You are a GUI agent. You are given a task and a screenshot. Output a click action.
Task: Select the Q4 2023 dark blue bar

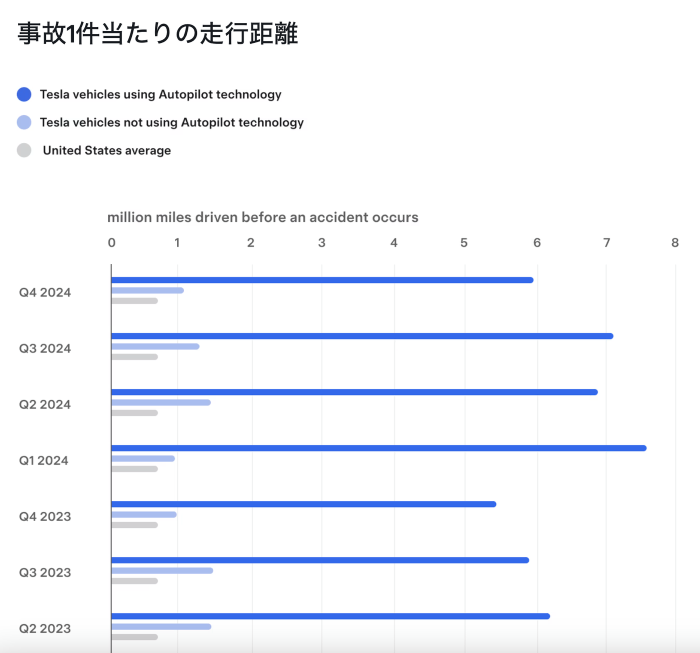(303, 504)
